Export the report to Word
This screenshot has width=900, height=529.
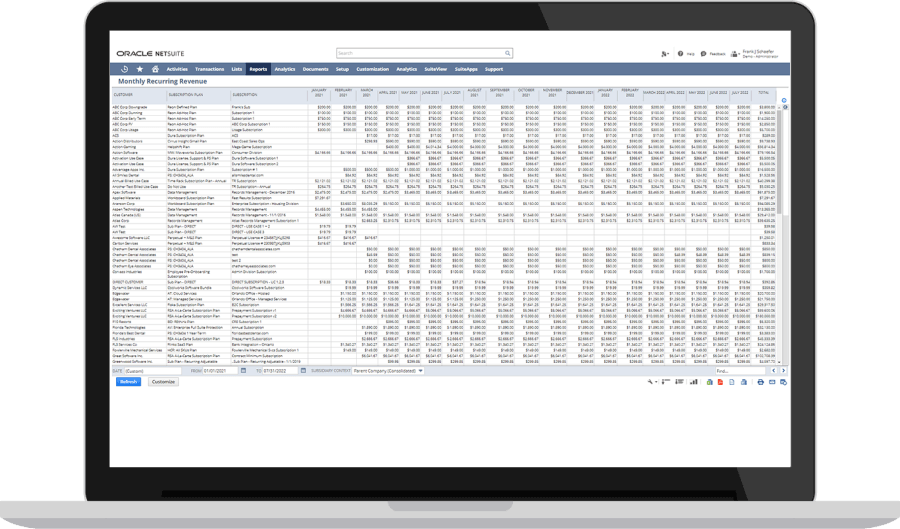[744, 382]
